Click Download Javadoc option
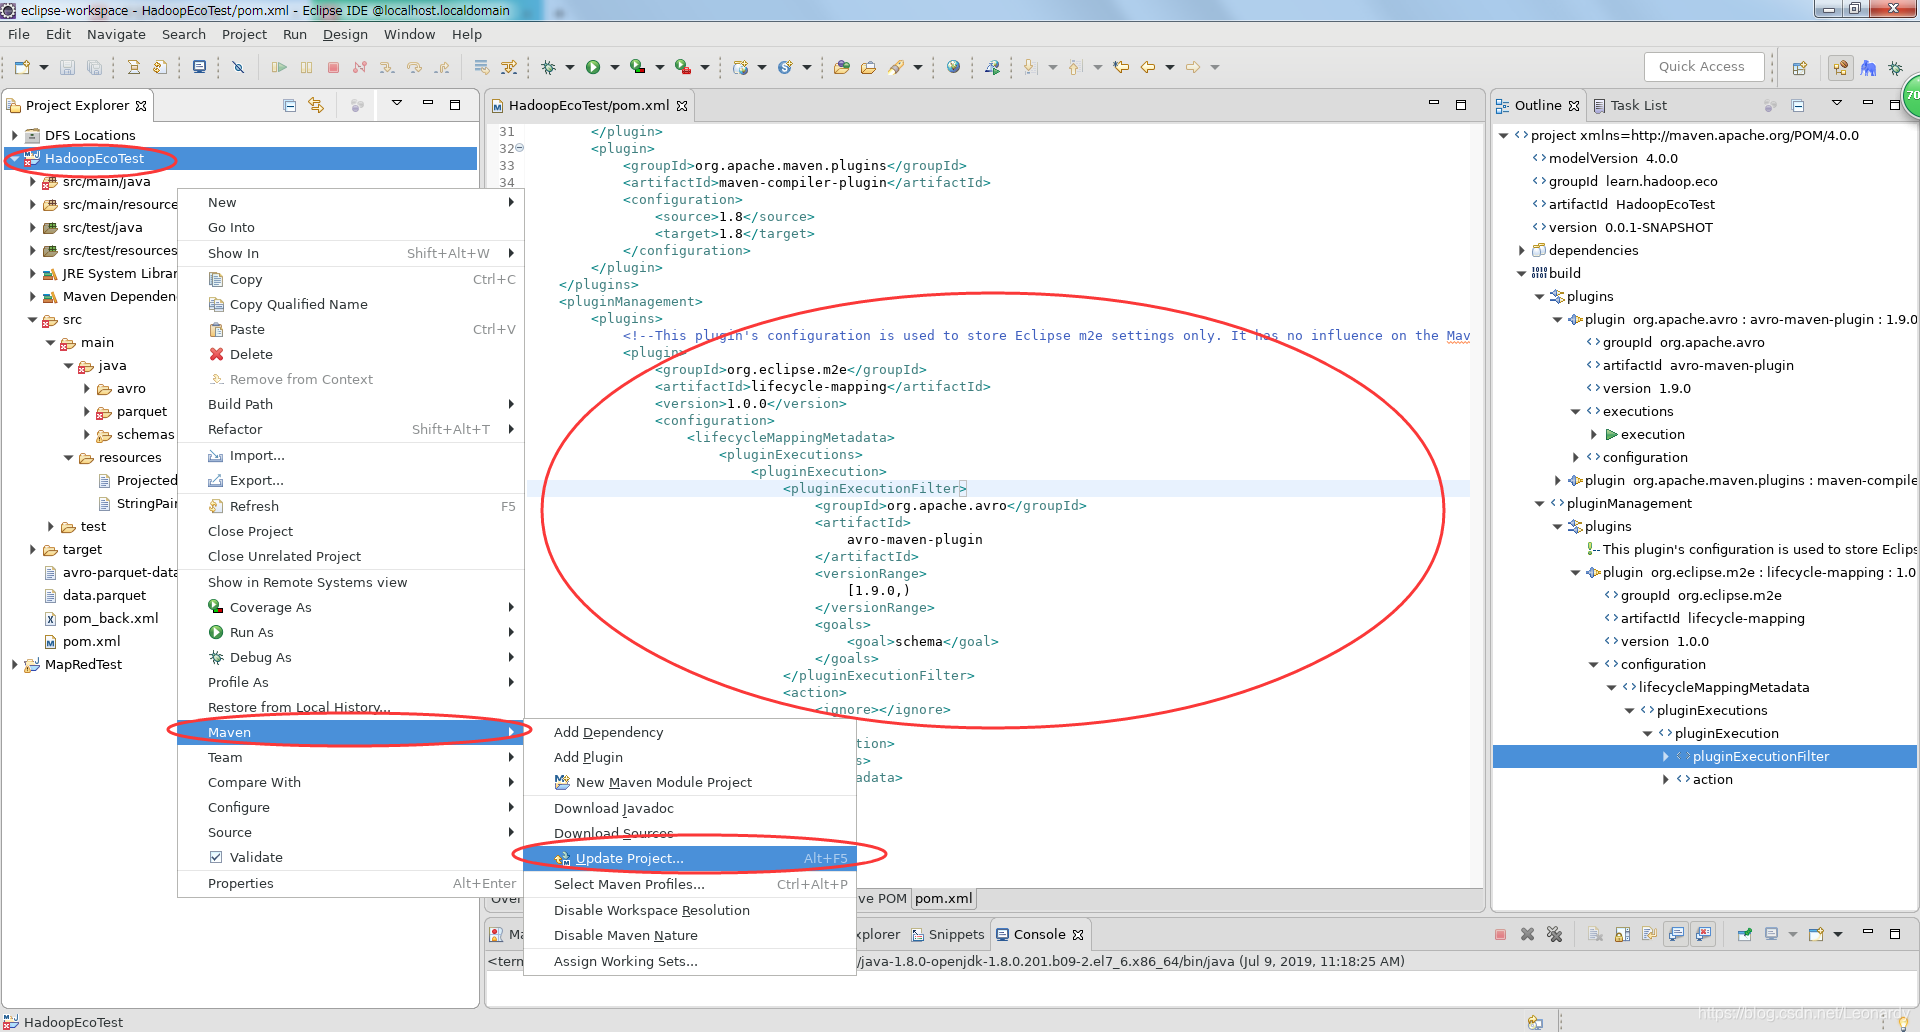The width and height of the screenshot is (1920, 1032). point(690,808)
